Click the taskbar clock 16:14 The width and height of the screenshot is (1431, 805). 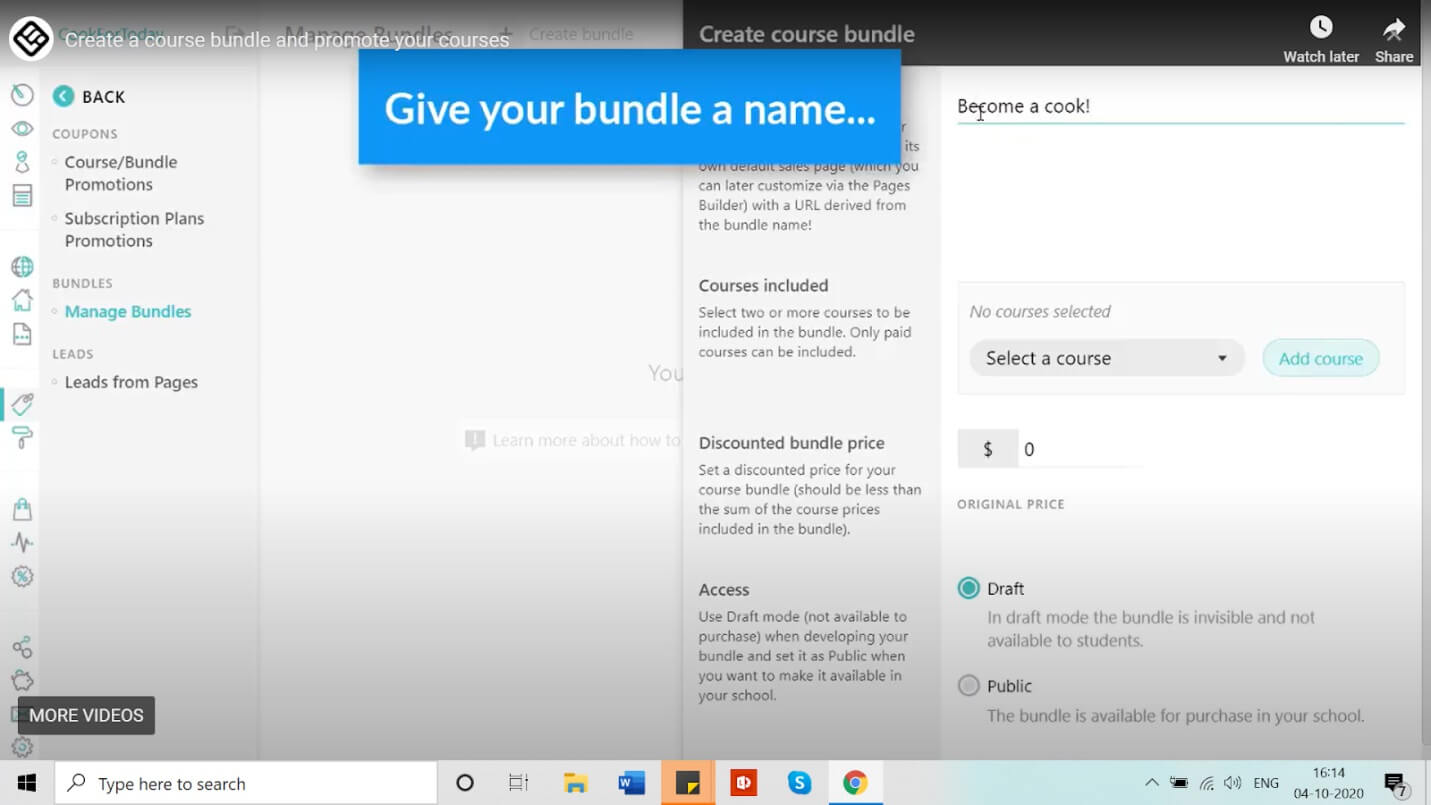pyautogui.click(x=1331, y=783)
